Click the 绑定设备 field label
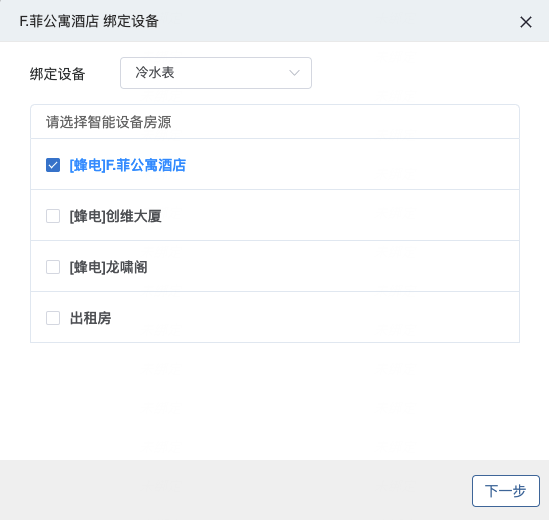The height and width of the screenshot is (520, 549). [57, 74]
